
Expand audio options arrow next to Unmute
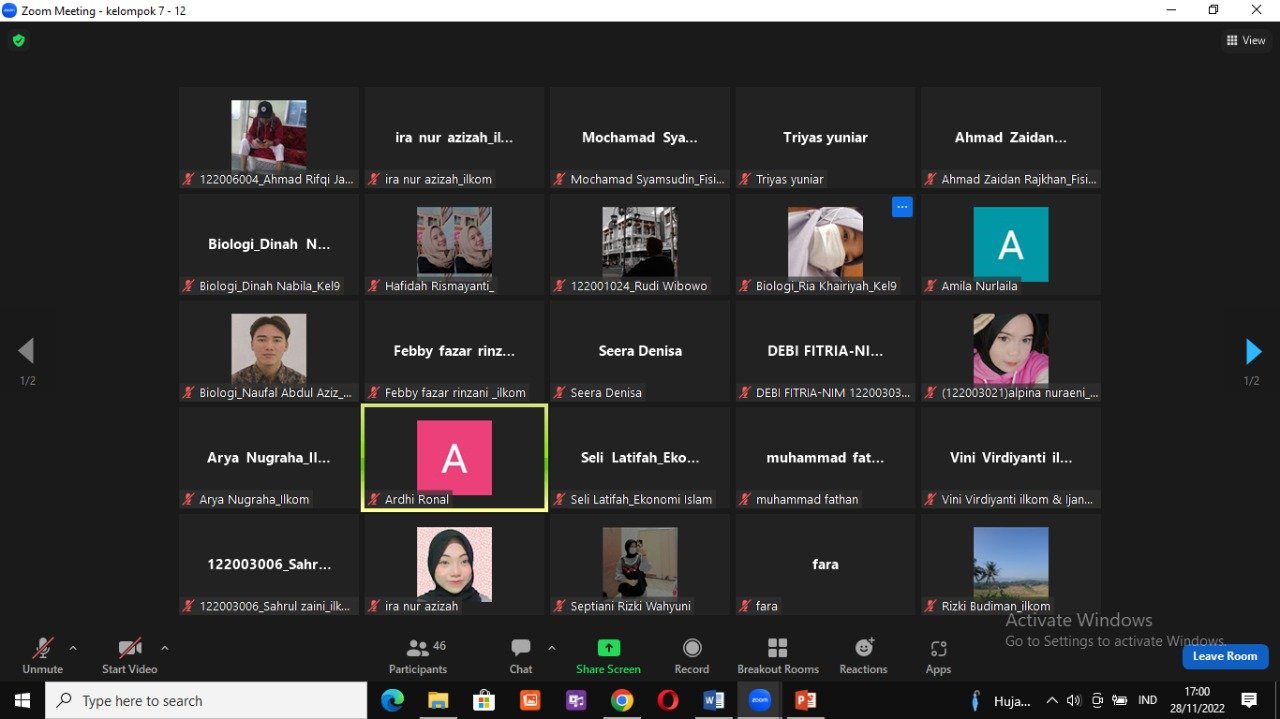(x=73, y=648)
